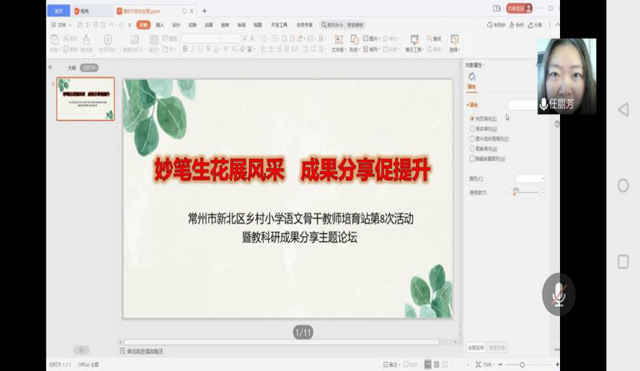Image resolution: width=640 pixels, height=371 pixels.
Task: Click the Arrange icon
Action: 366,49
